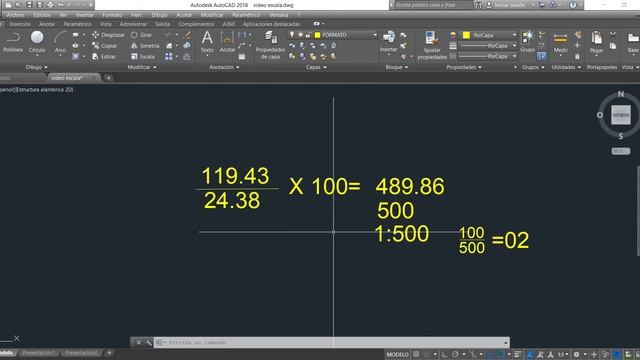Select the Arco draw tool
Screen dimensions: 640x360
tap(60, 42)
